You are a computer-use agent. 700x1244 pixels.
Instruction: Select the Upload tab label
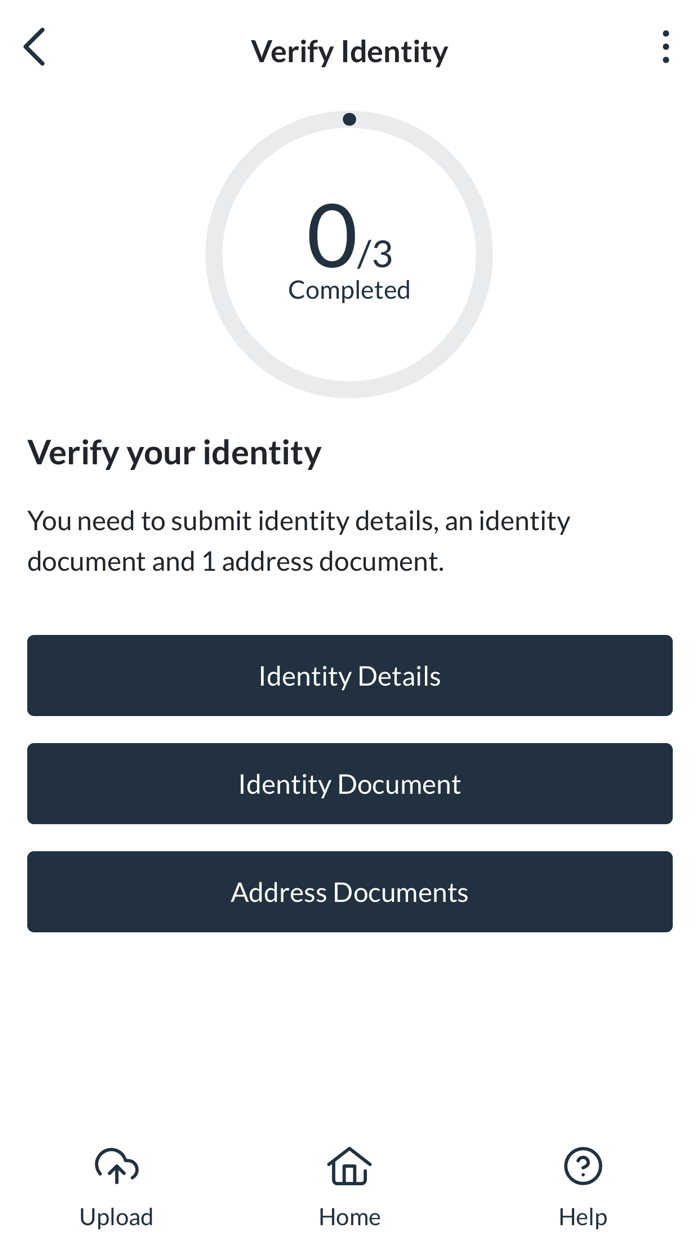pos(116,1217)
